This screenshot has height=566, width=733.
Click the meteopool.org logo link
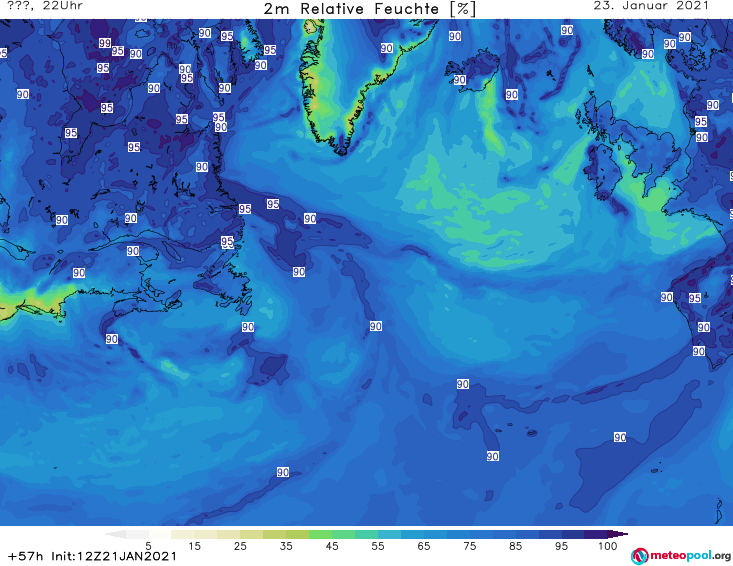click(680, 556)
